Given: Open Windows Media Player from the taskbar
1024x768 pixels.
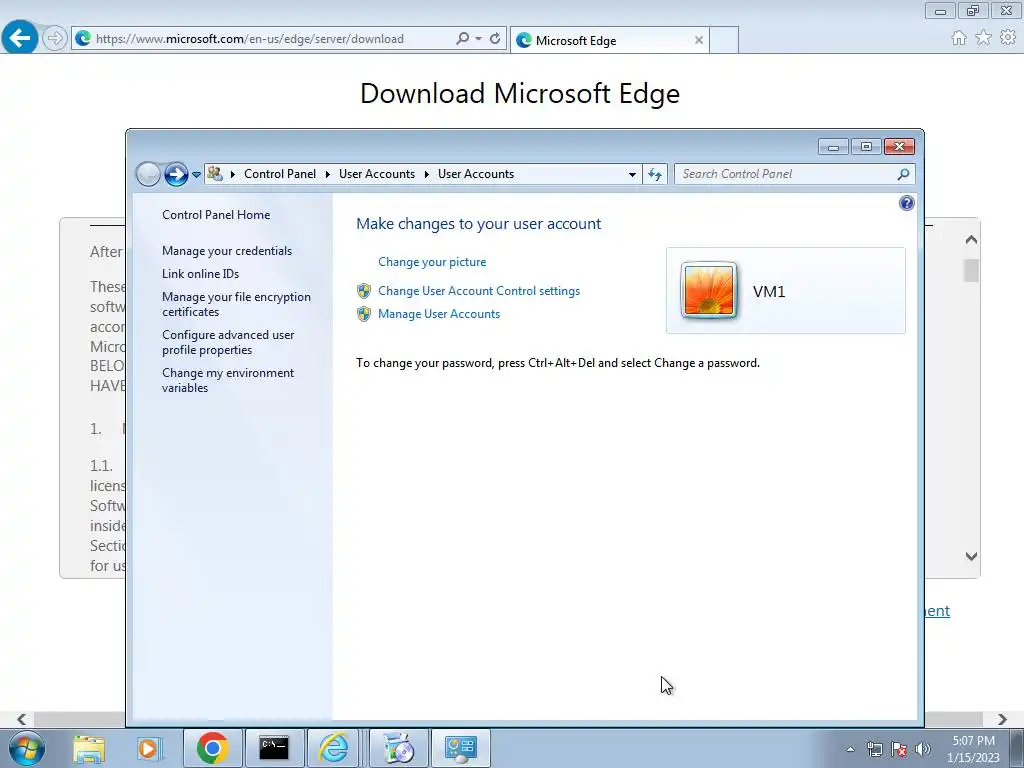Looking at the screenshot, I should (149, 748).
